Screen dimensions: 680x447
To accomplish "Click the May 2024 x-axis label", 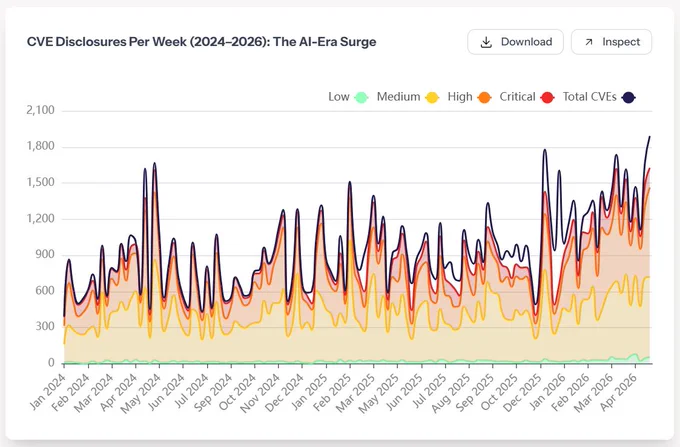I will (141, 392).
